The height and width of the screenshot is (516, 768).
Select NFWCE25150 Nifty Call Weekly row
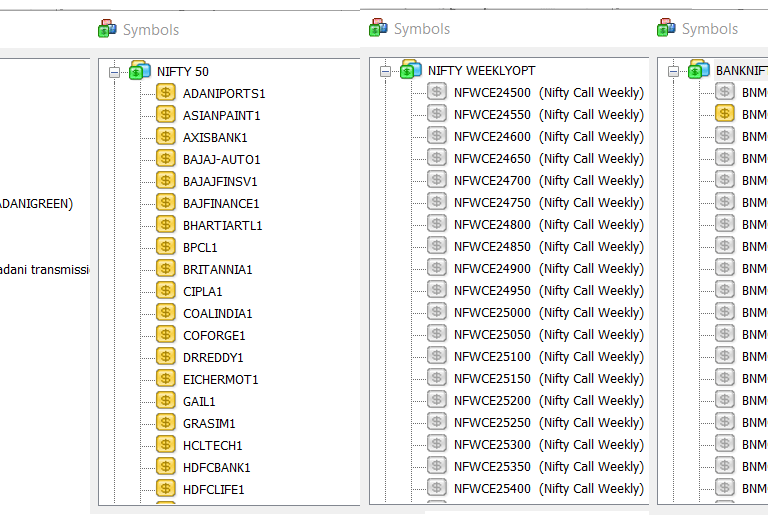[x=549, y=379]
